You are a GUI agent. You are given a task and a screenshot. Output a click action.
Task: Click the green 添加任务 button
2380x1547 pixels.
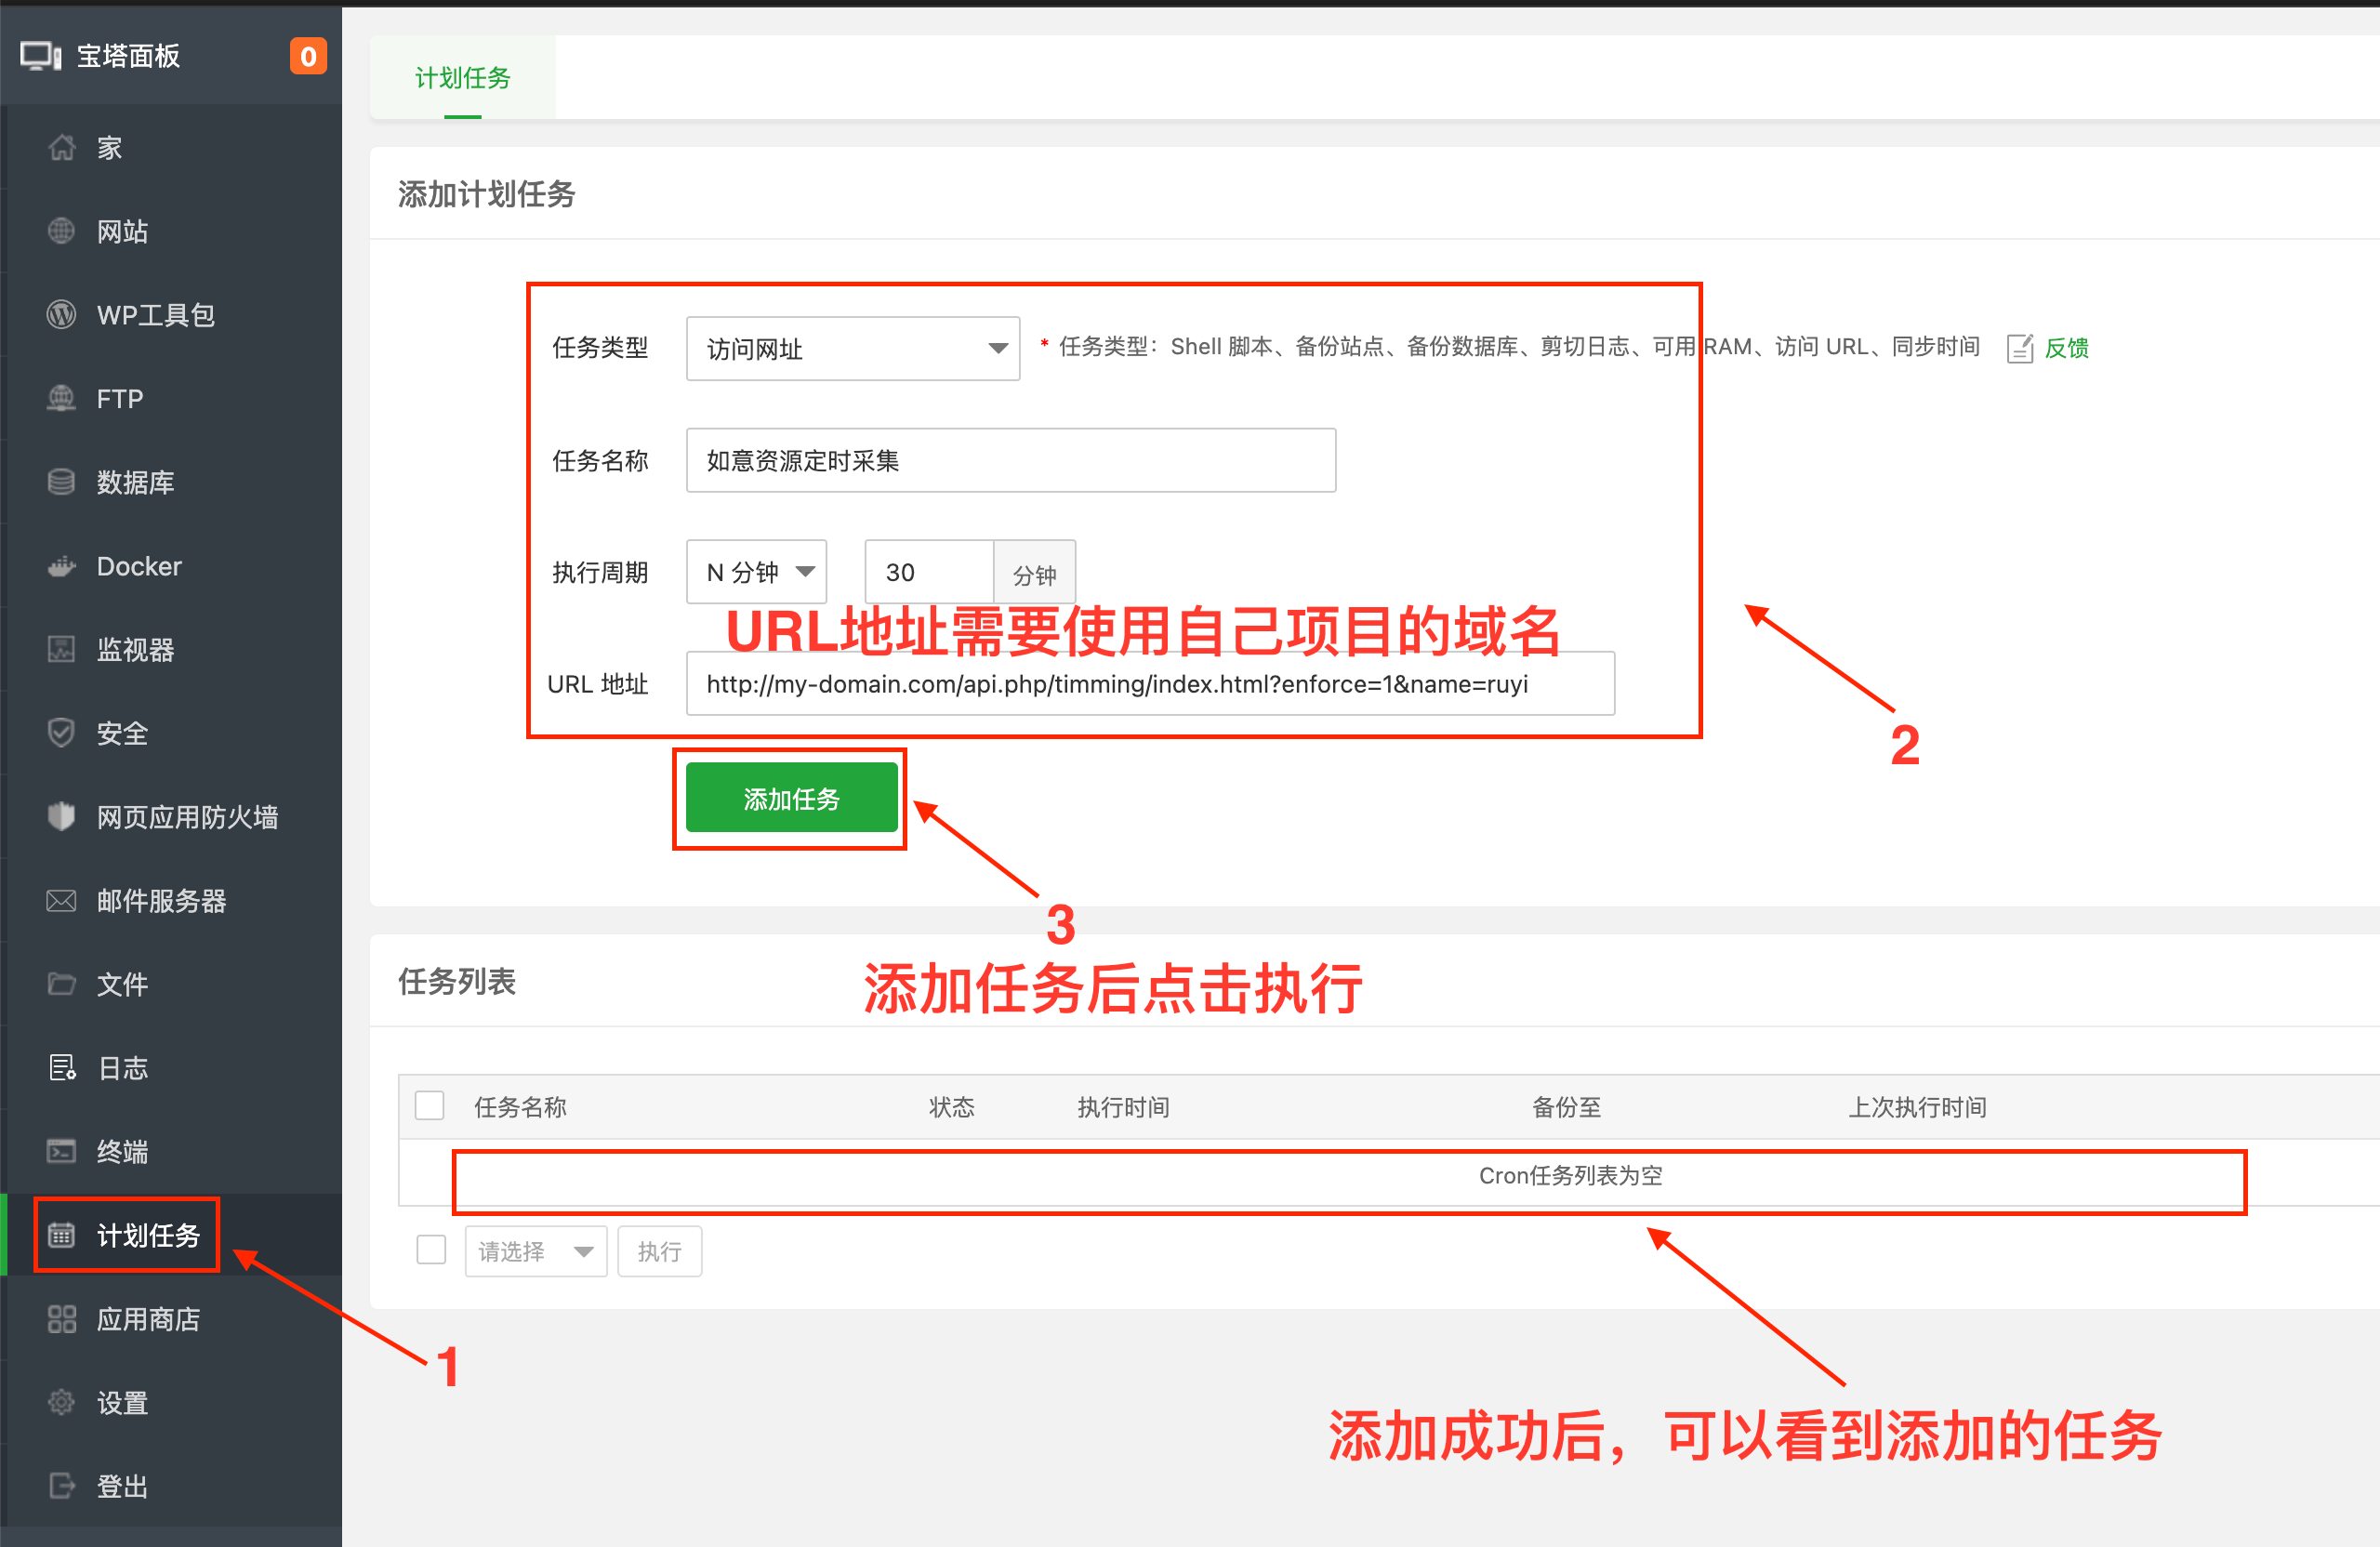click(790, 798)
